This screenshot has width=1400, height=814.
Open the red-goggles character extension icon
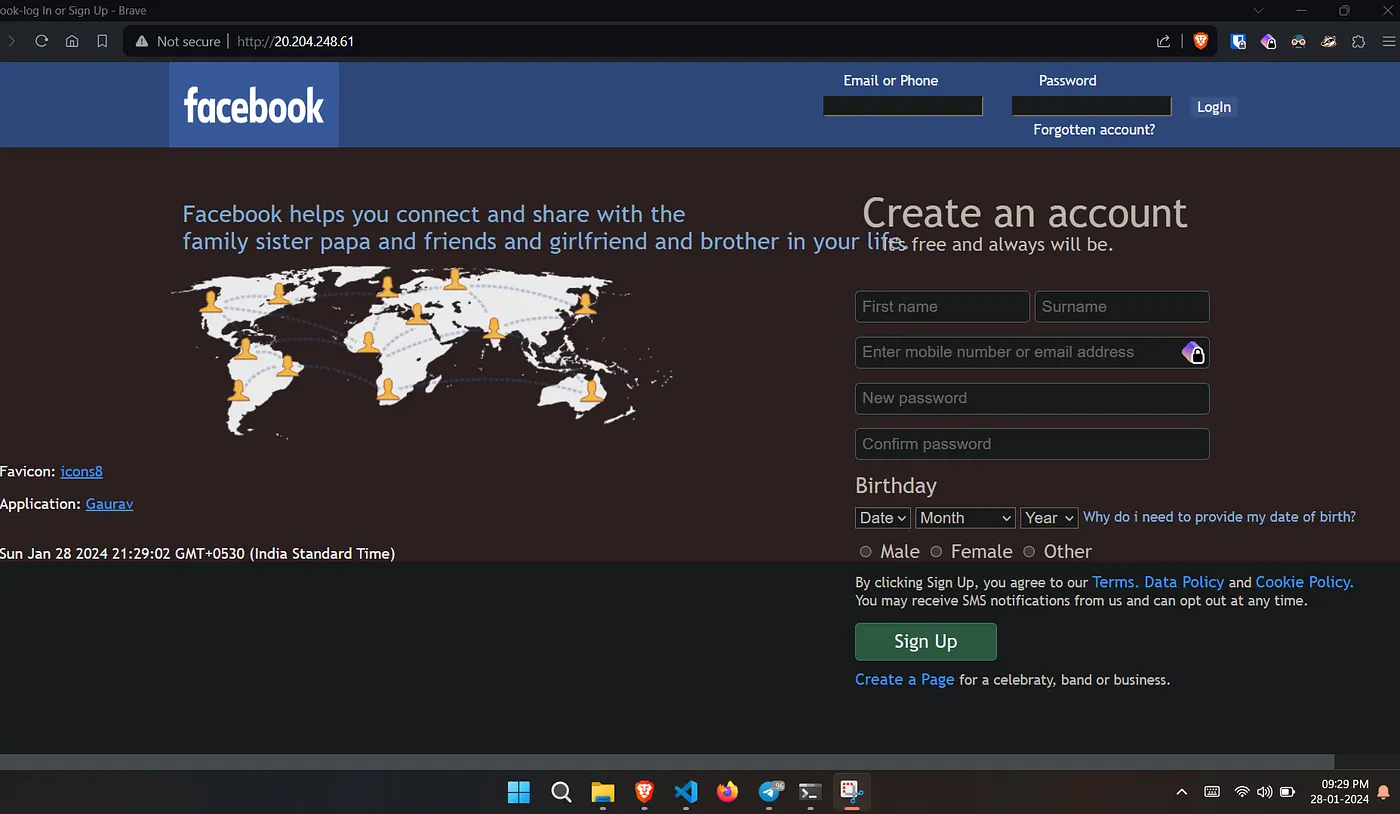point(1298,41)
